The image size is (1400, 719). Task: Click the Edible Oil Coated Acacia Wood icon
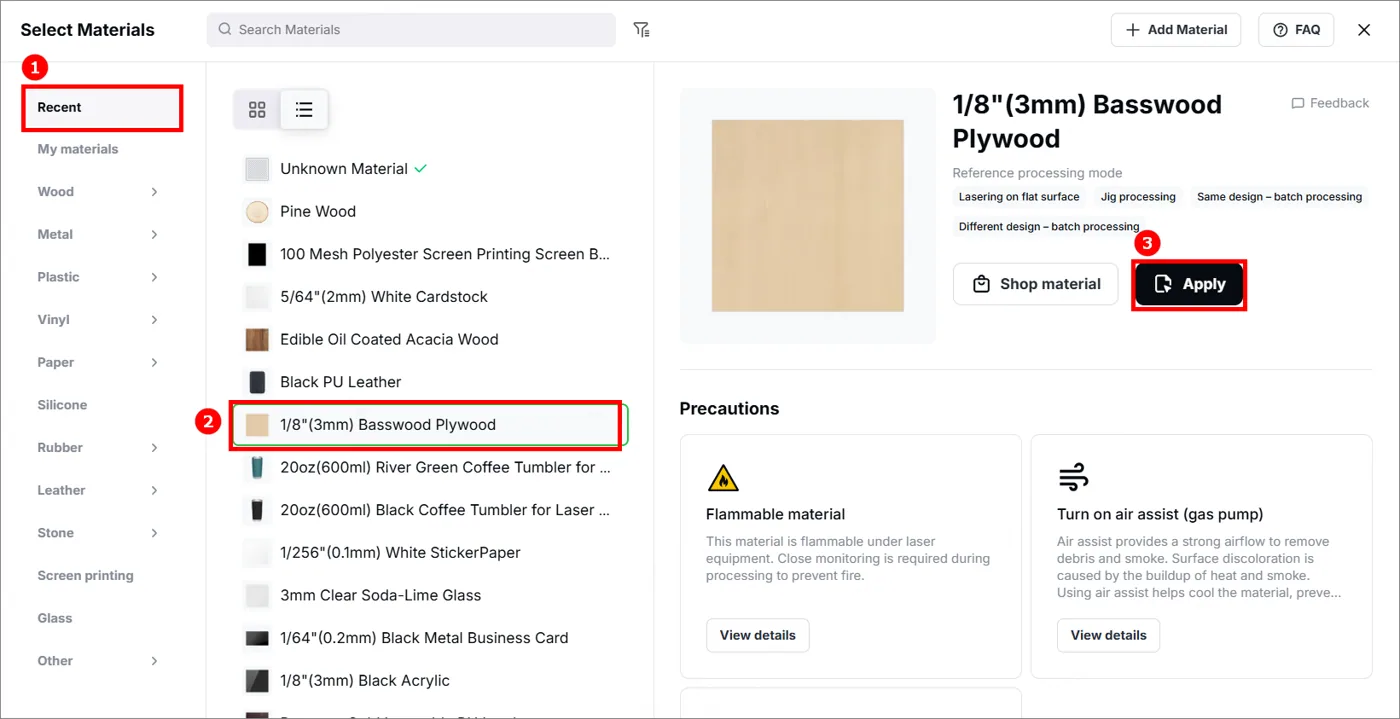(257, 340)
